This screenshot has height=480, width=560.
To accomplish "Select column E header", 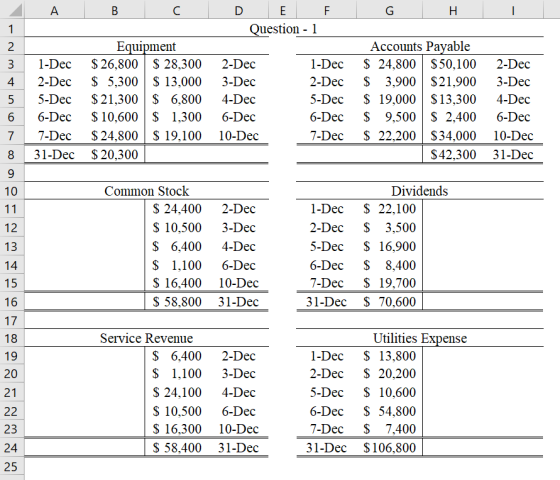I will coord(282,10).
